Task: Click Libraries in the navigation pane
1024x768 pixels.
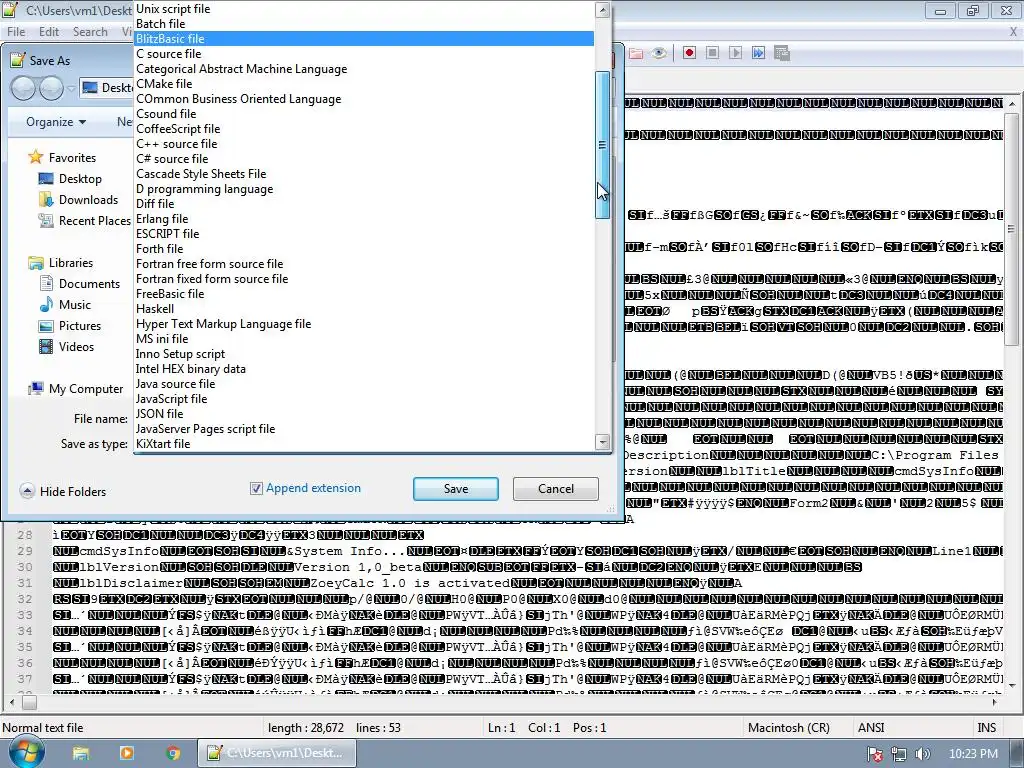Action: (x=71, y=263)
